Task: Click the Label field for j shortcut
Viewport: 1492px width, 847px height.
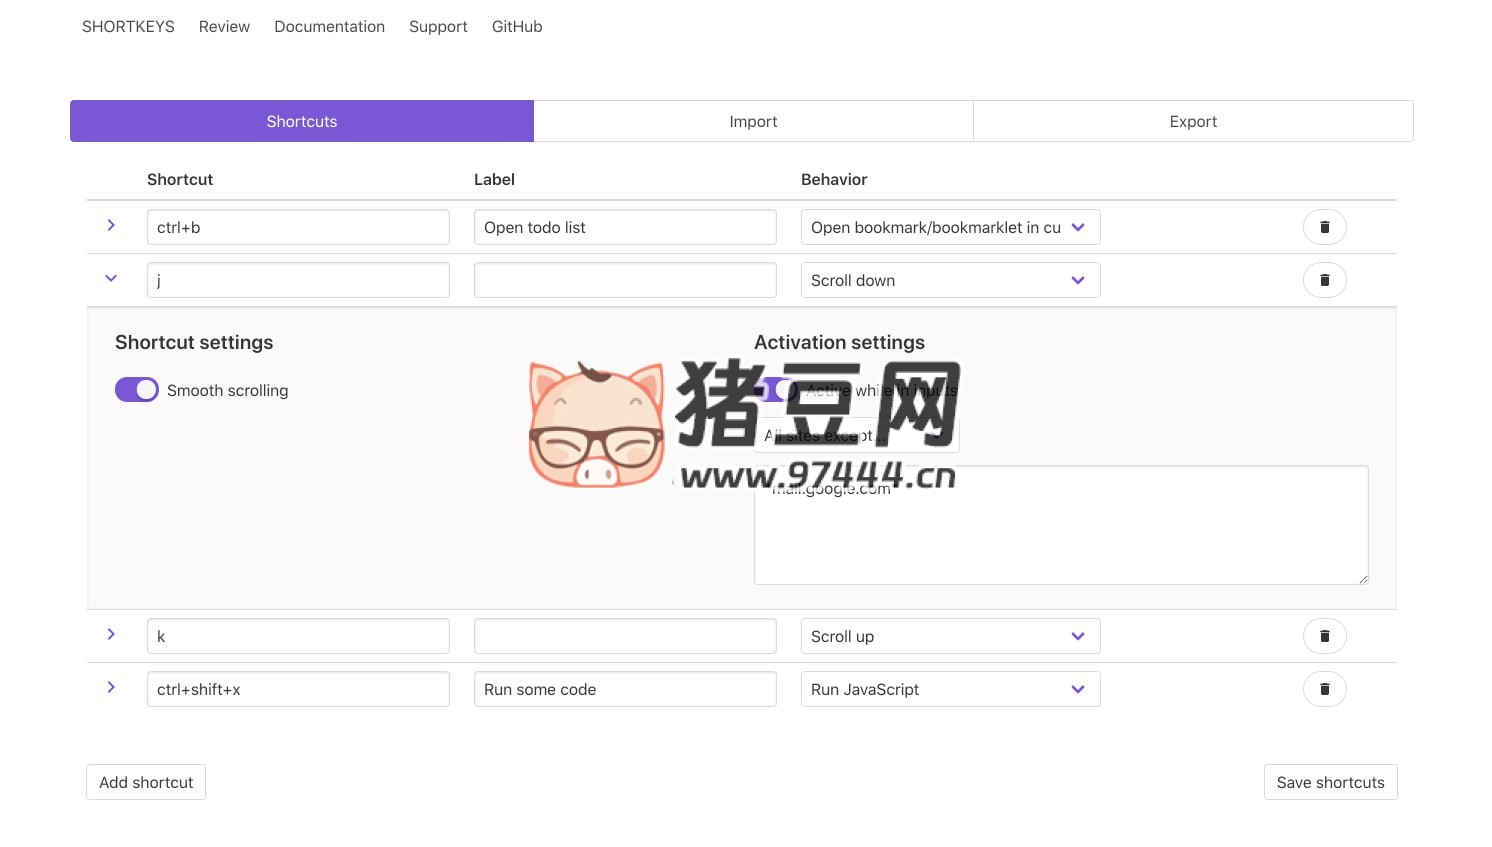Action: [625, 280]
